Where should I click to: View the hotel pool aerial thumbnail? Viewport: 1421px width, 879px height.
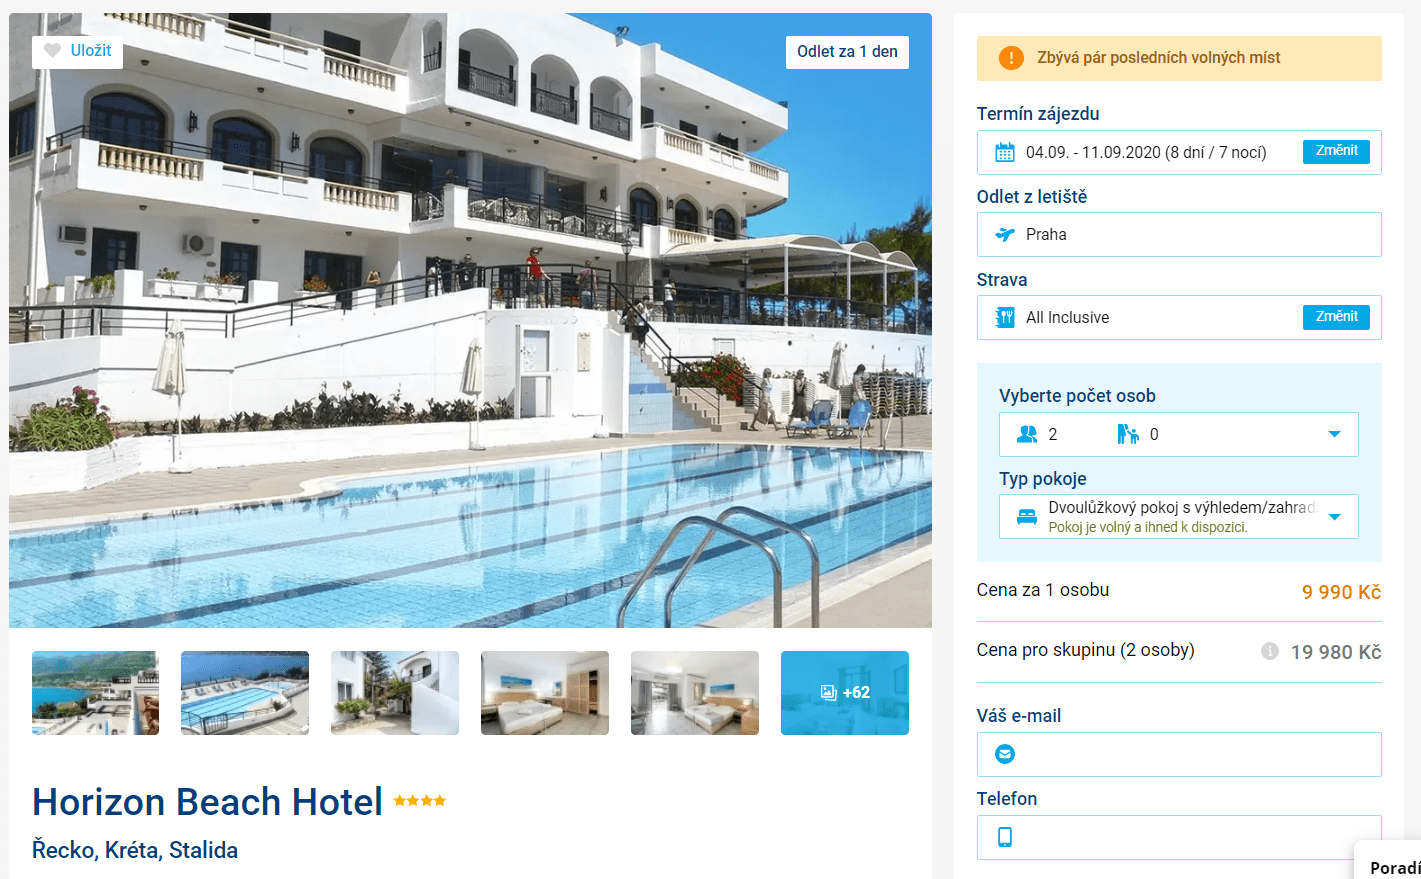[245, 693]
